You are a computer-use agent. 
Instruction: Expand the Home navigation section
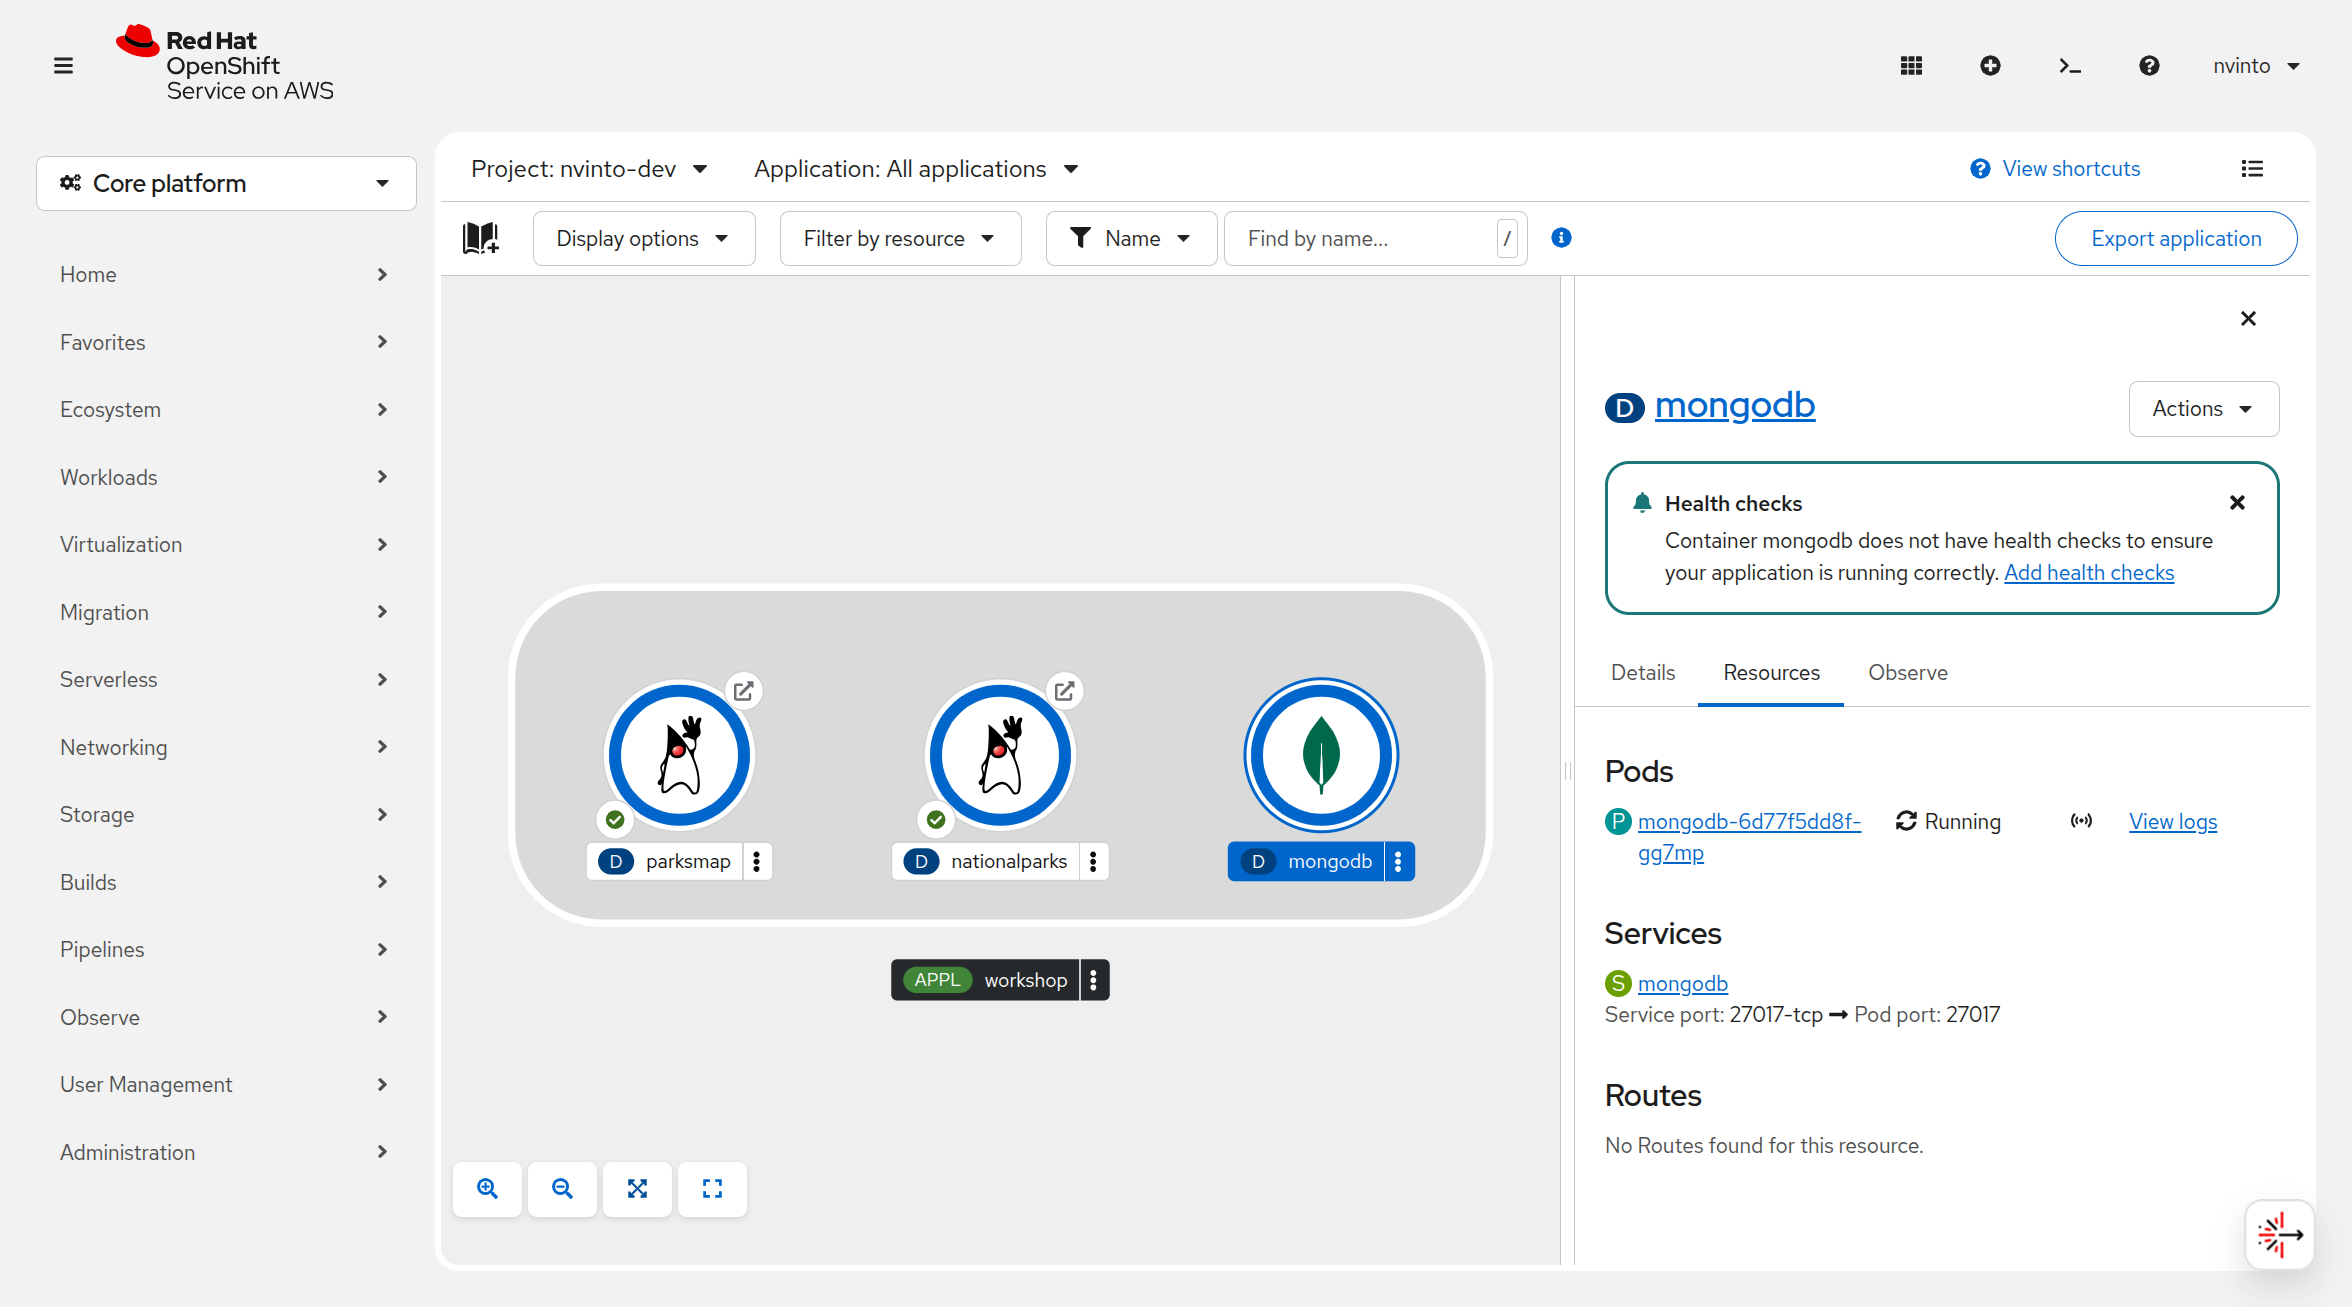224,274
